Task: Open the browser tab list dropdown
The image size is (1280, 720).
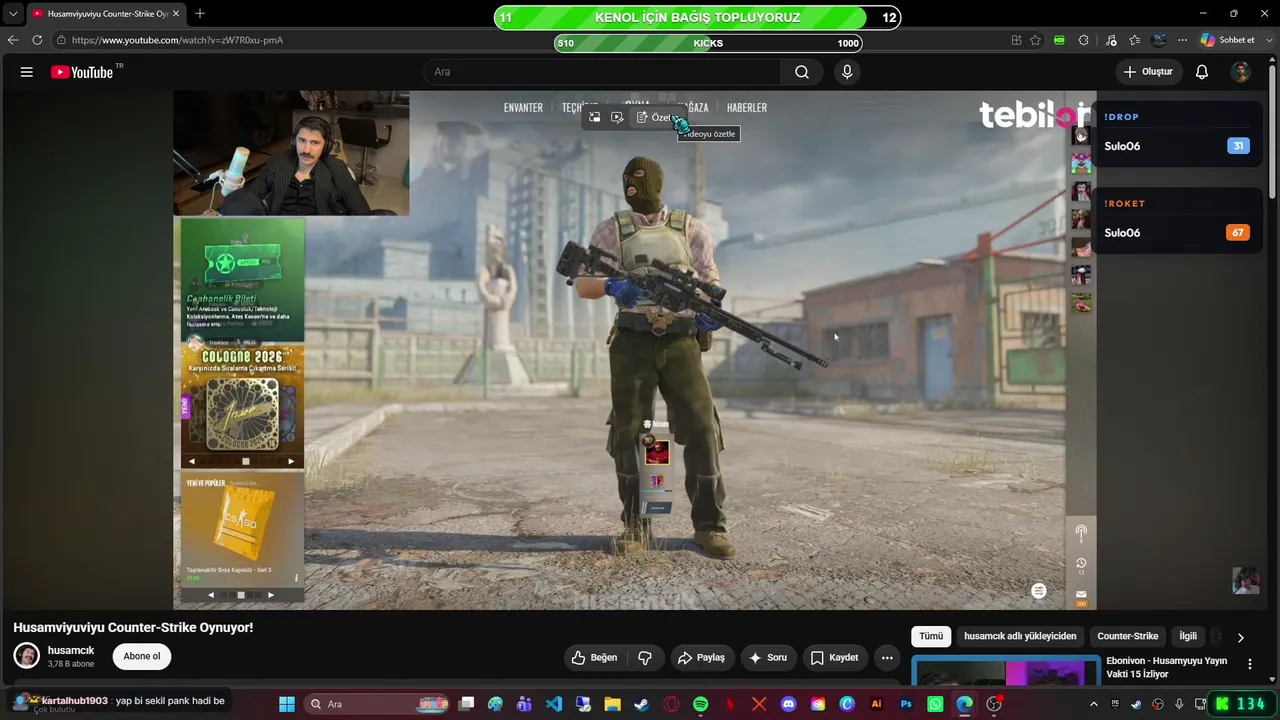Action: pos(13,14)
